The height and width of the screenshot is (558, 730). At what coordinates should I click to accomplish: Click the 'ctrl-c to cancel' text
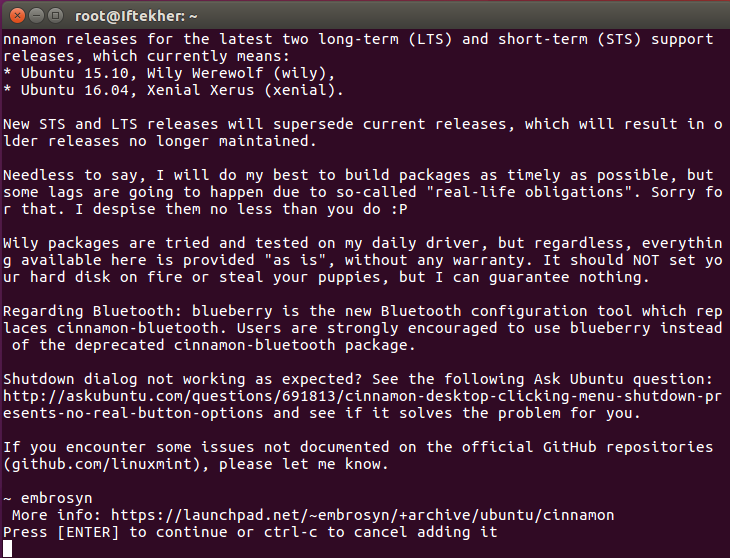click(336, 532)
